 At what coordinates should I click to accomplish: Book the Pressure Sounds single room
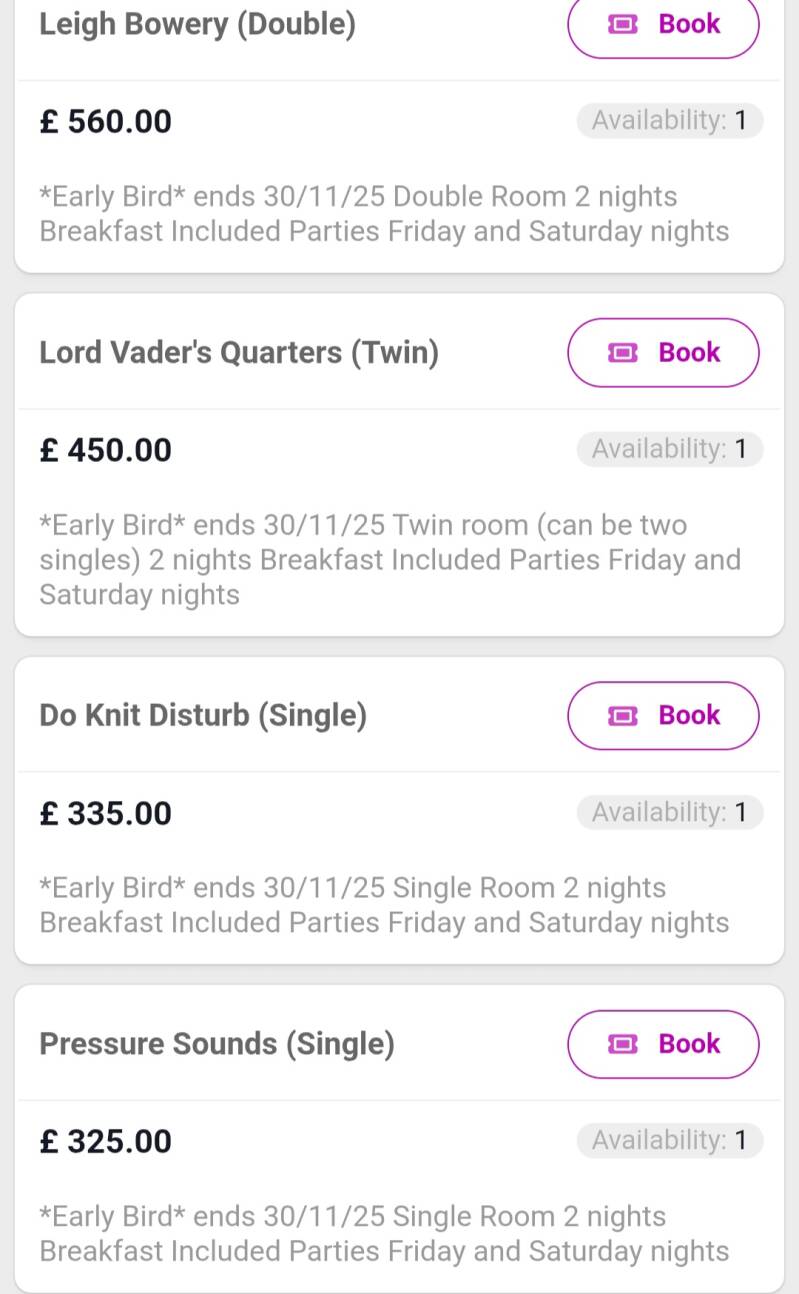664,1044
